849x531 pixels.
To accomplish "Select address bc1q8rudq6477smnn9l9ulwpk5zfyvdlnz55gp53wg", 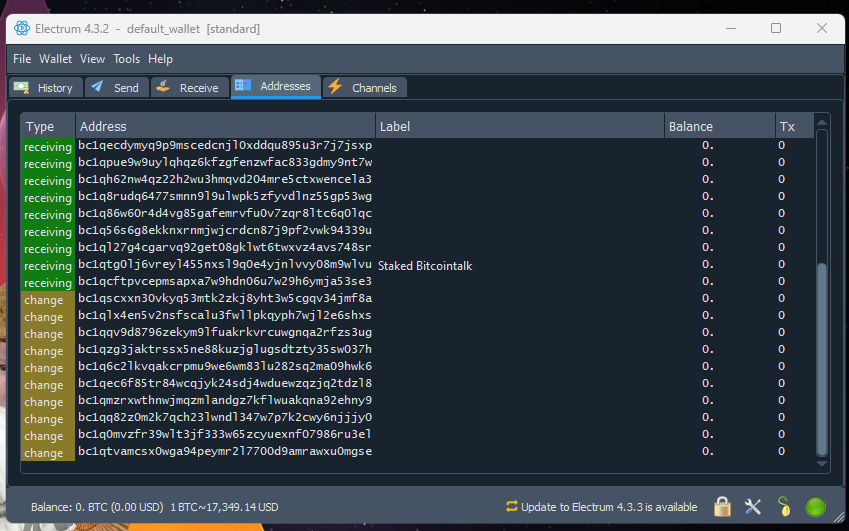I will 225,196.
